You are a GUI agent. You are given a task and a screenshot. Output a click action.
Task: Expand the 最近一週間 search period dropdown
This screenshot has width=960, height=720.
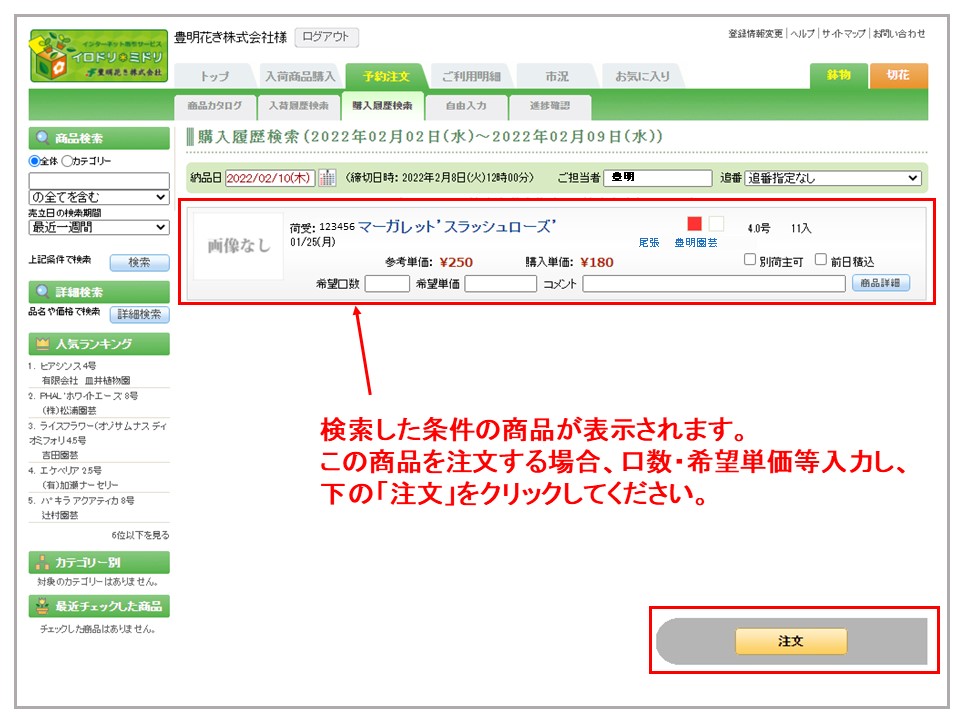99,227
